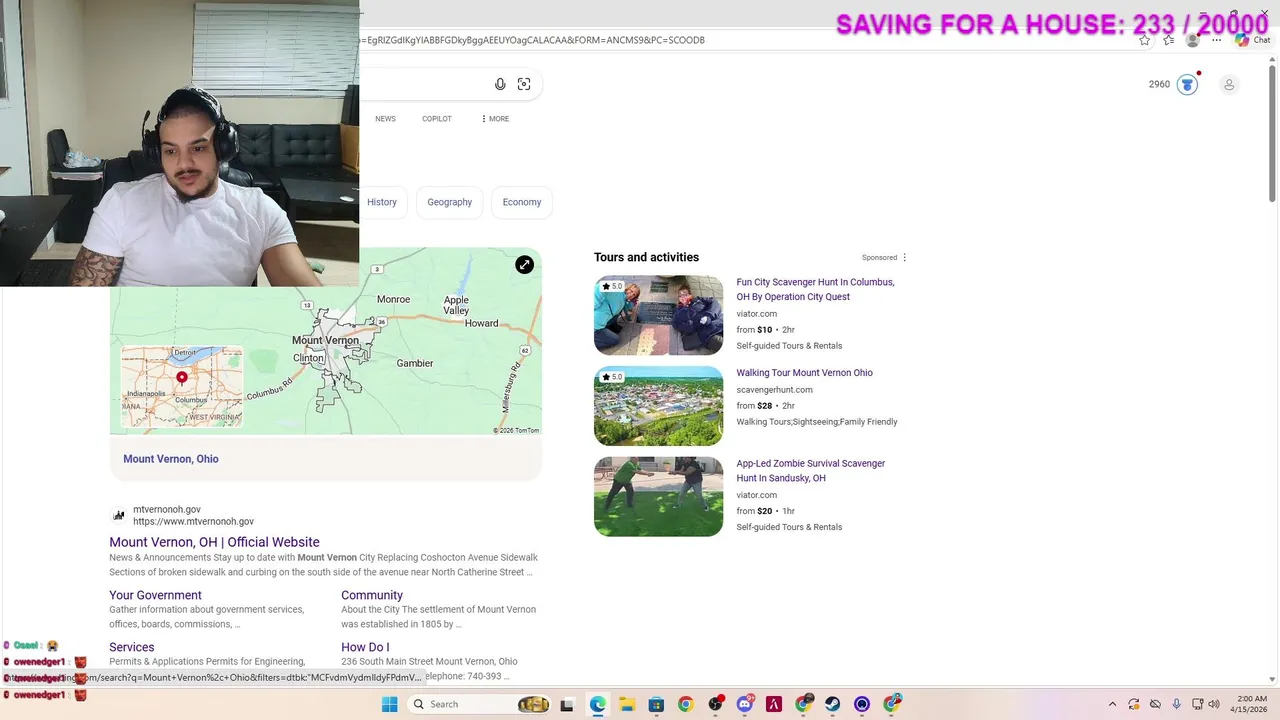Select the COPILOT search tab
The image size is (1280, 720).
pyautogui.click(x=436, y=119)
